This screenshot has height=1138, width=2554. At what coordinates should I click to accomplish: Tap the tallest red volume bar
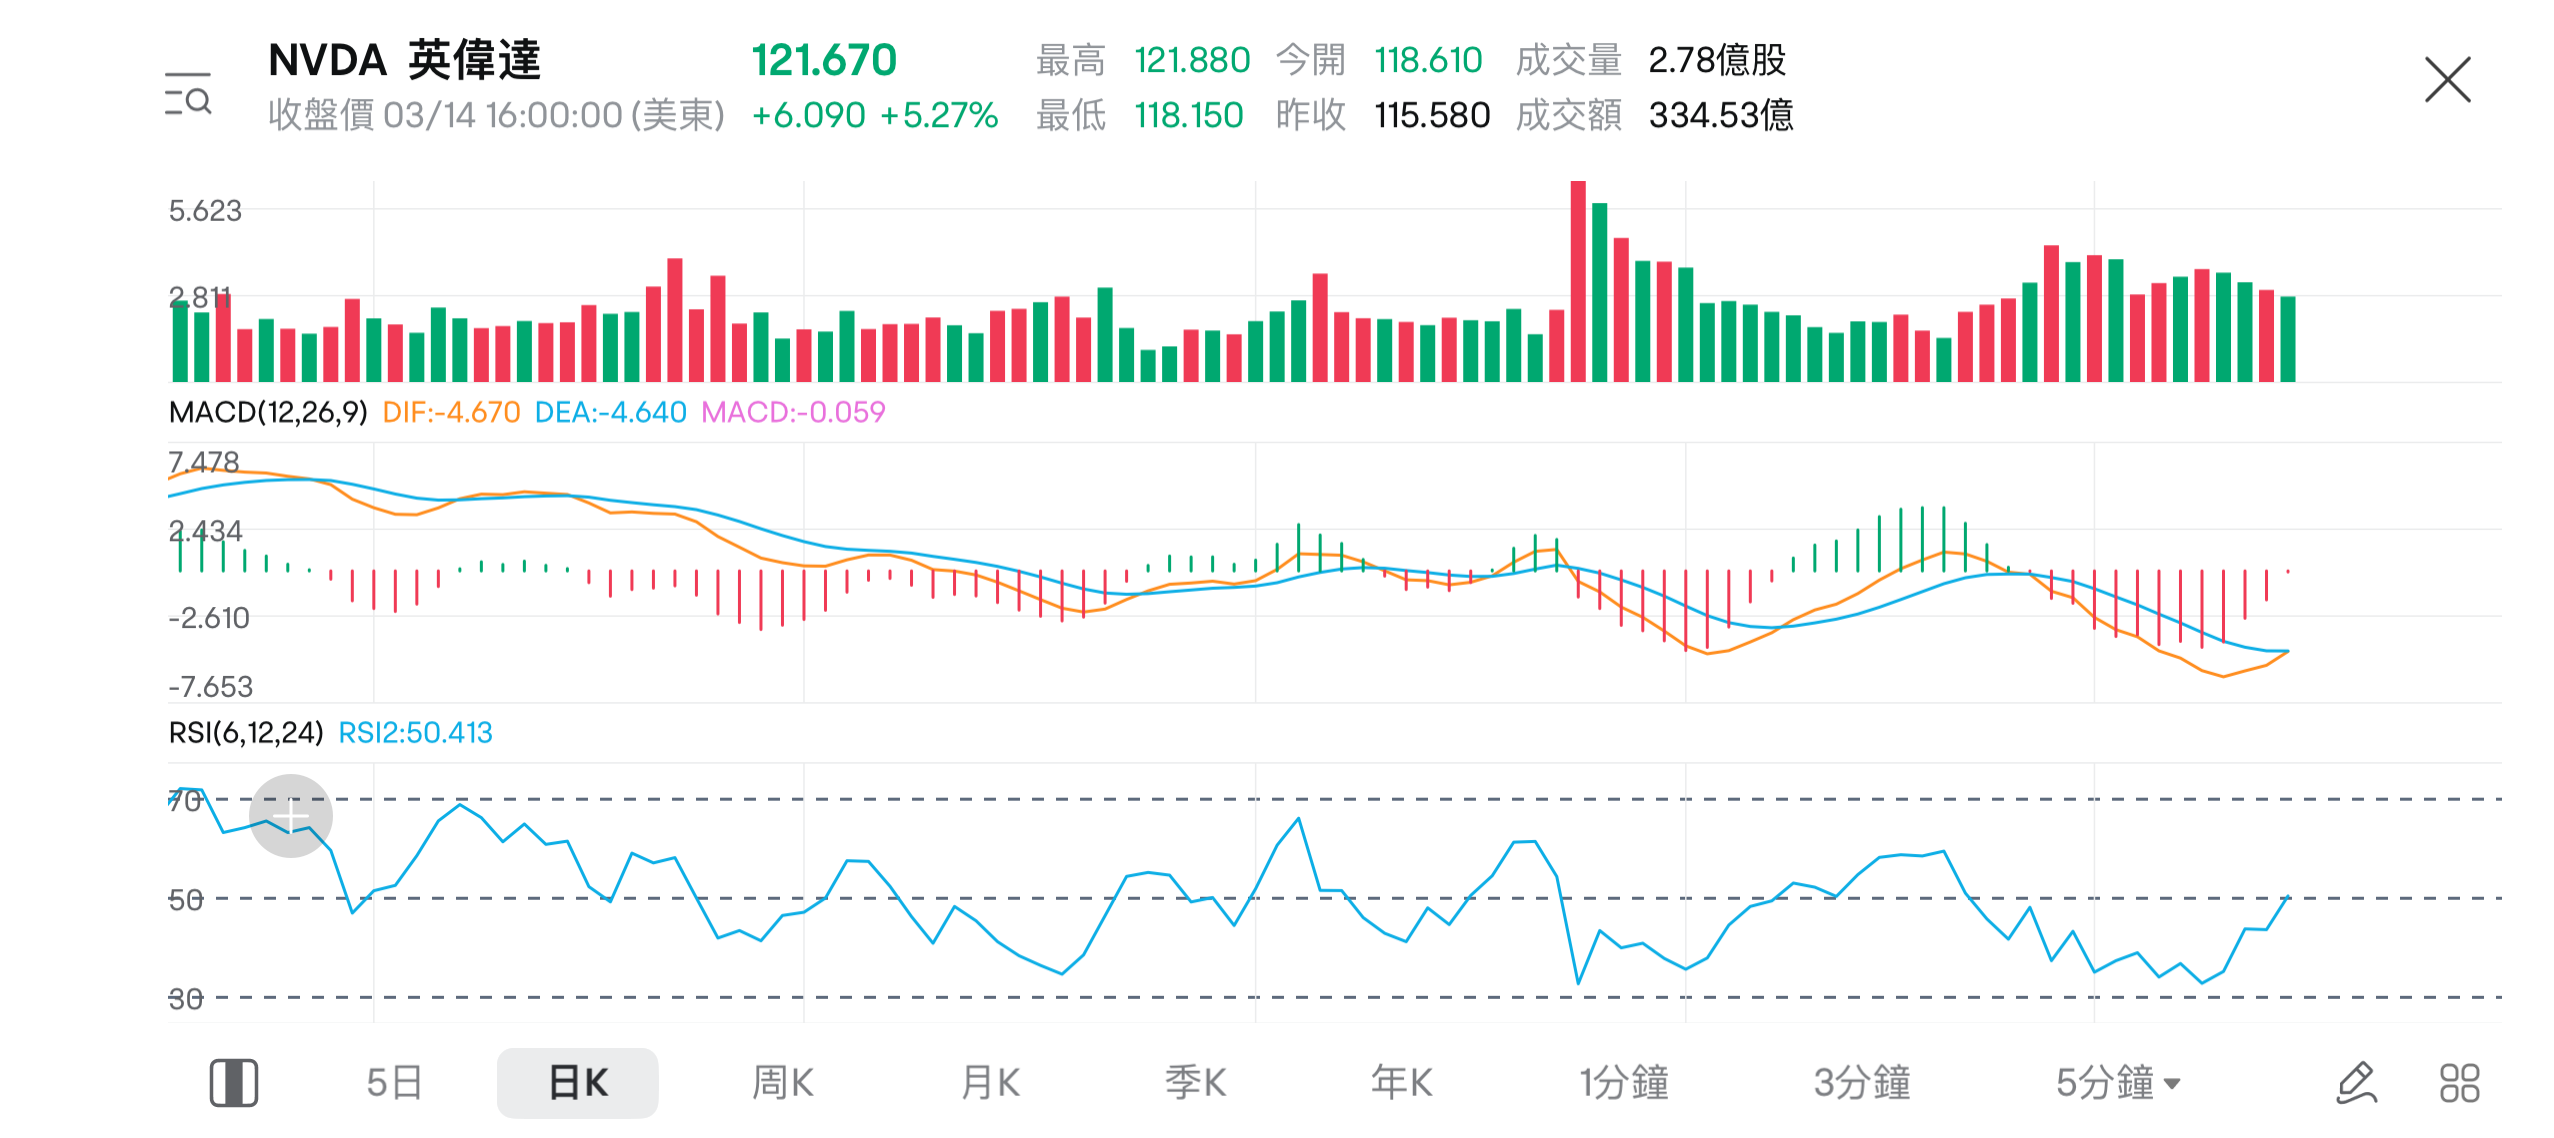(x=1578, y=282)
